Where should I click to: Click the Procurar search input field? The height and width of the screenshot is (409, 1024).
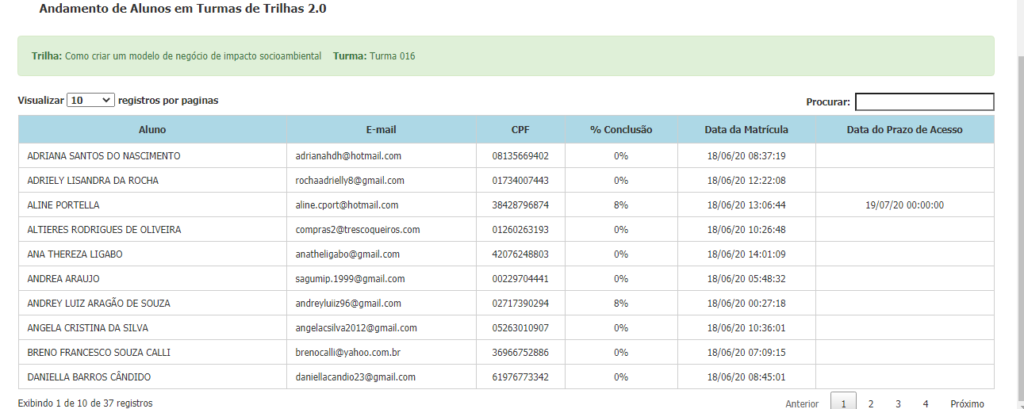924,101
